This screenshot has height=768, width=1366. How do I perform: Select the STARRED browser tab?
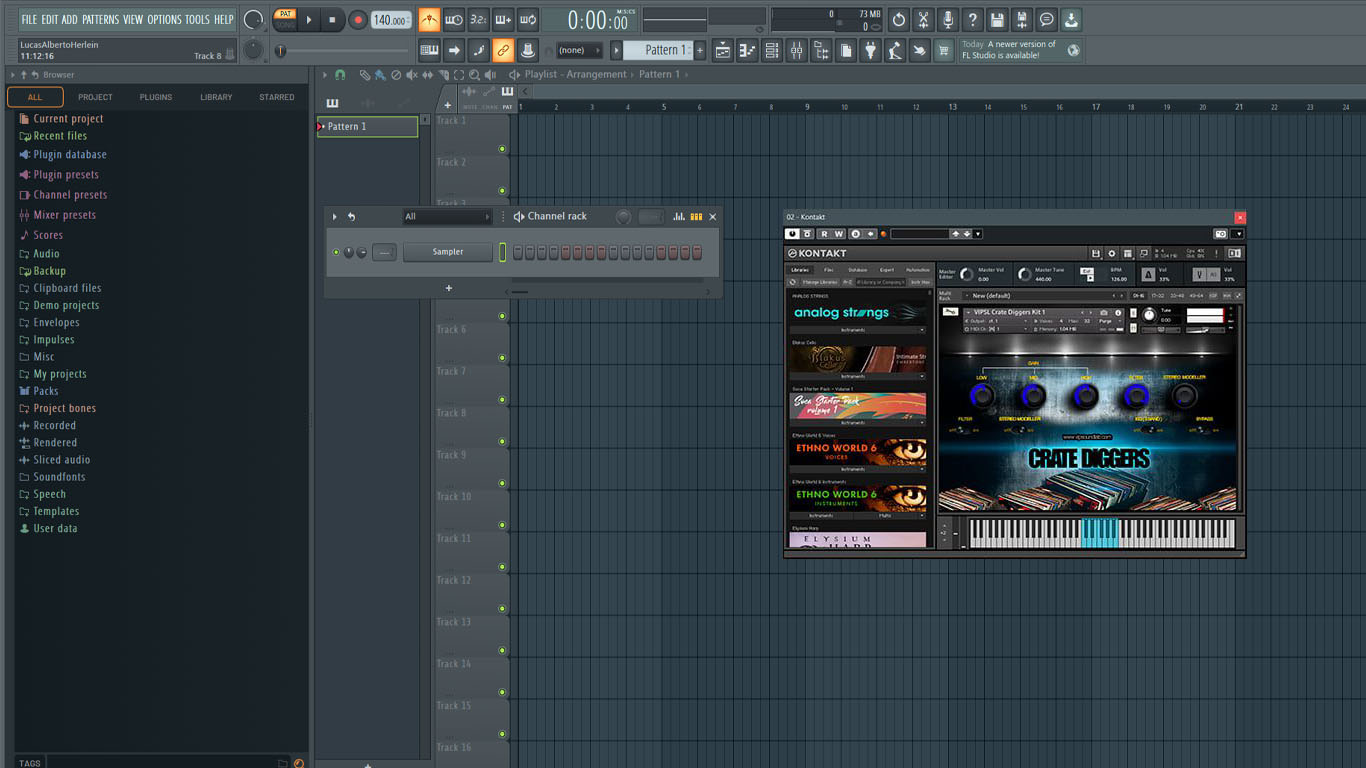point(277,97)
